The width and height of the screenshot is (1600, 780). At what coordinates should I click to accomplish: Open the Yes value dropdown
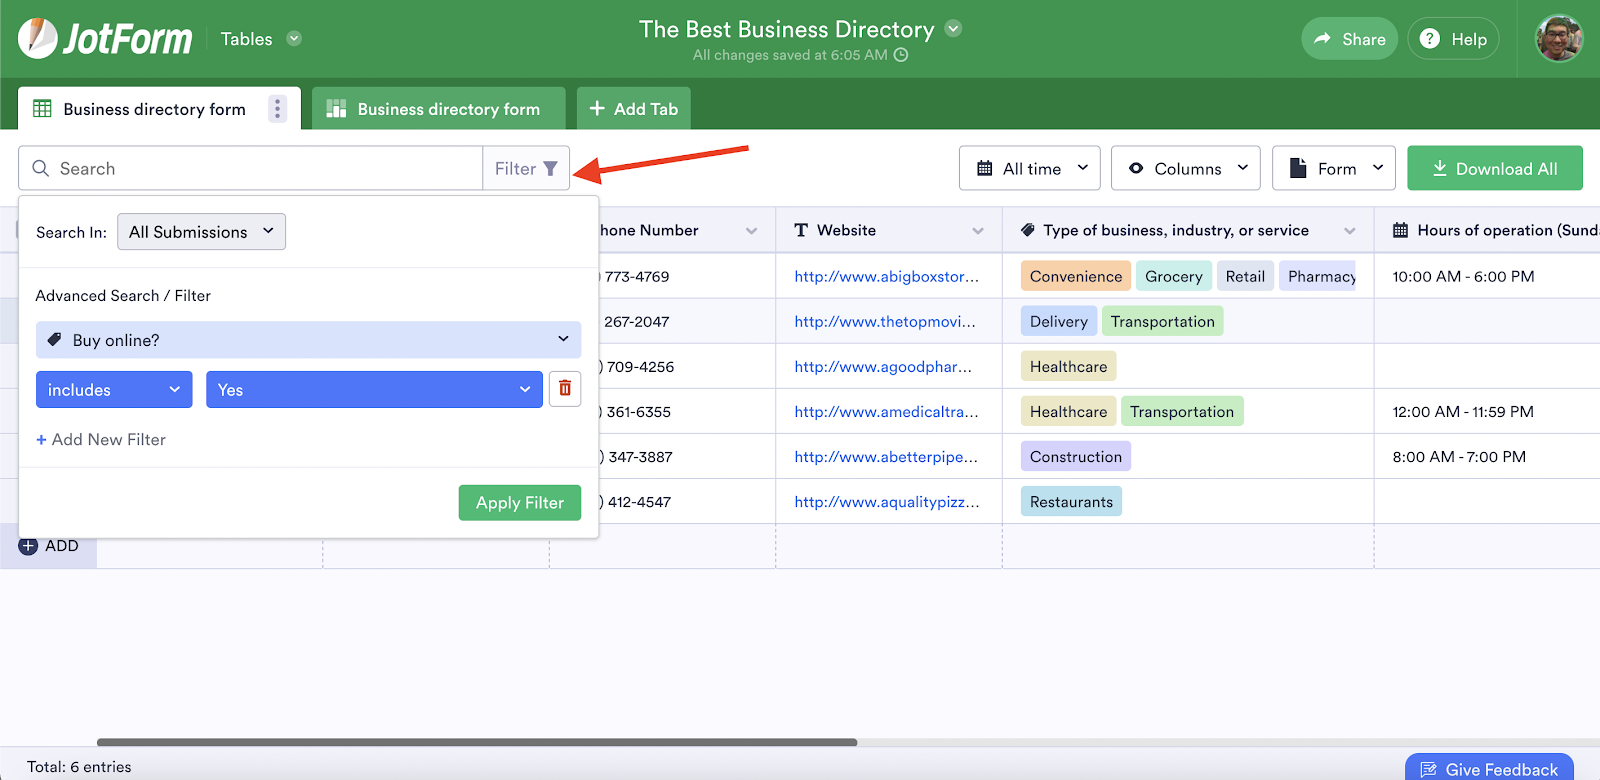[x=374, y=390]
